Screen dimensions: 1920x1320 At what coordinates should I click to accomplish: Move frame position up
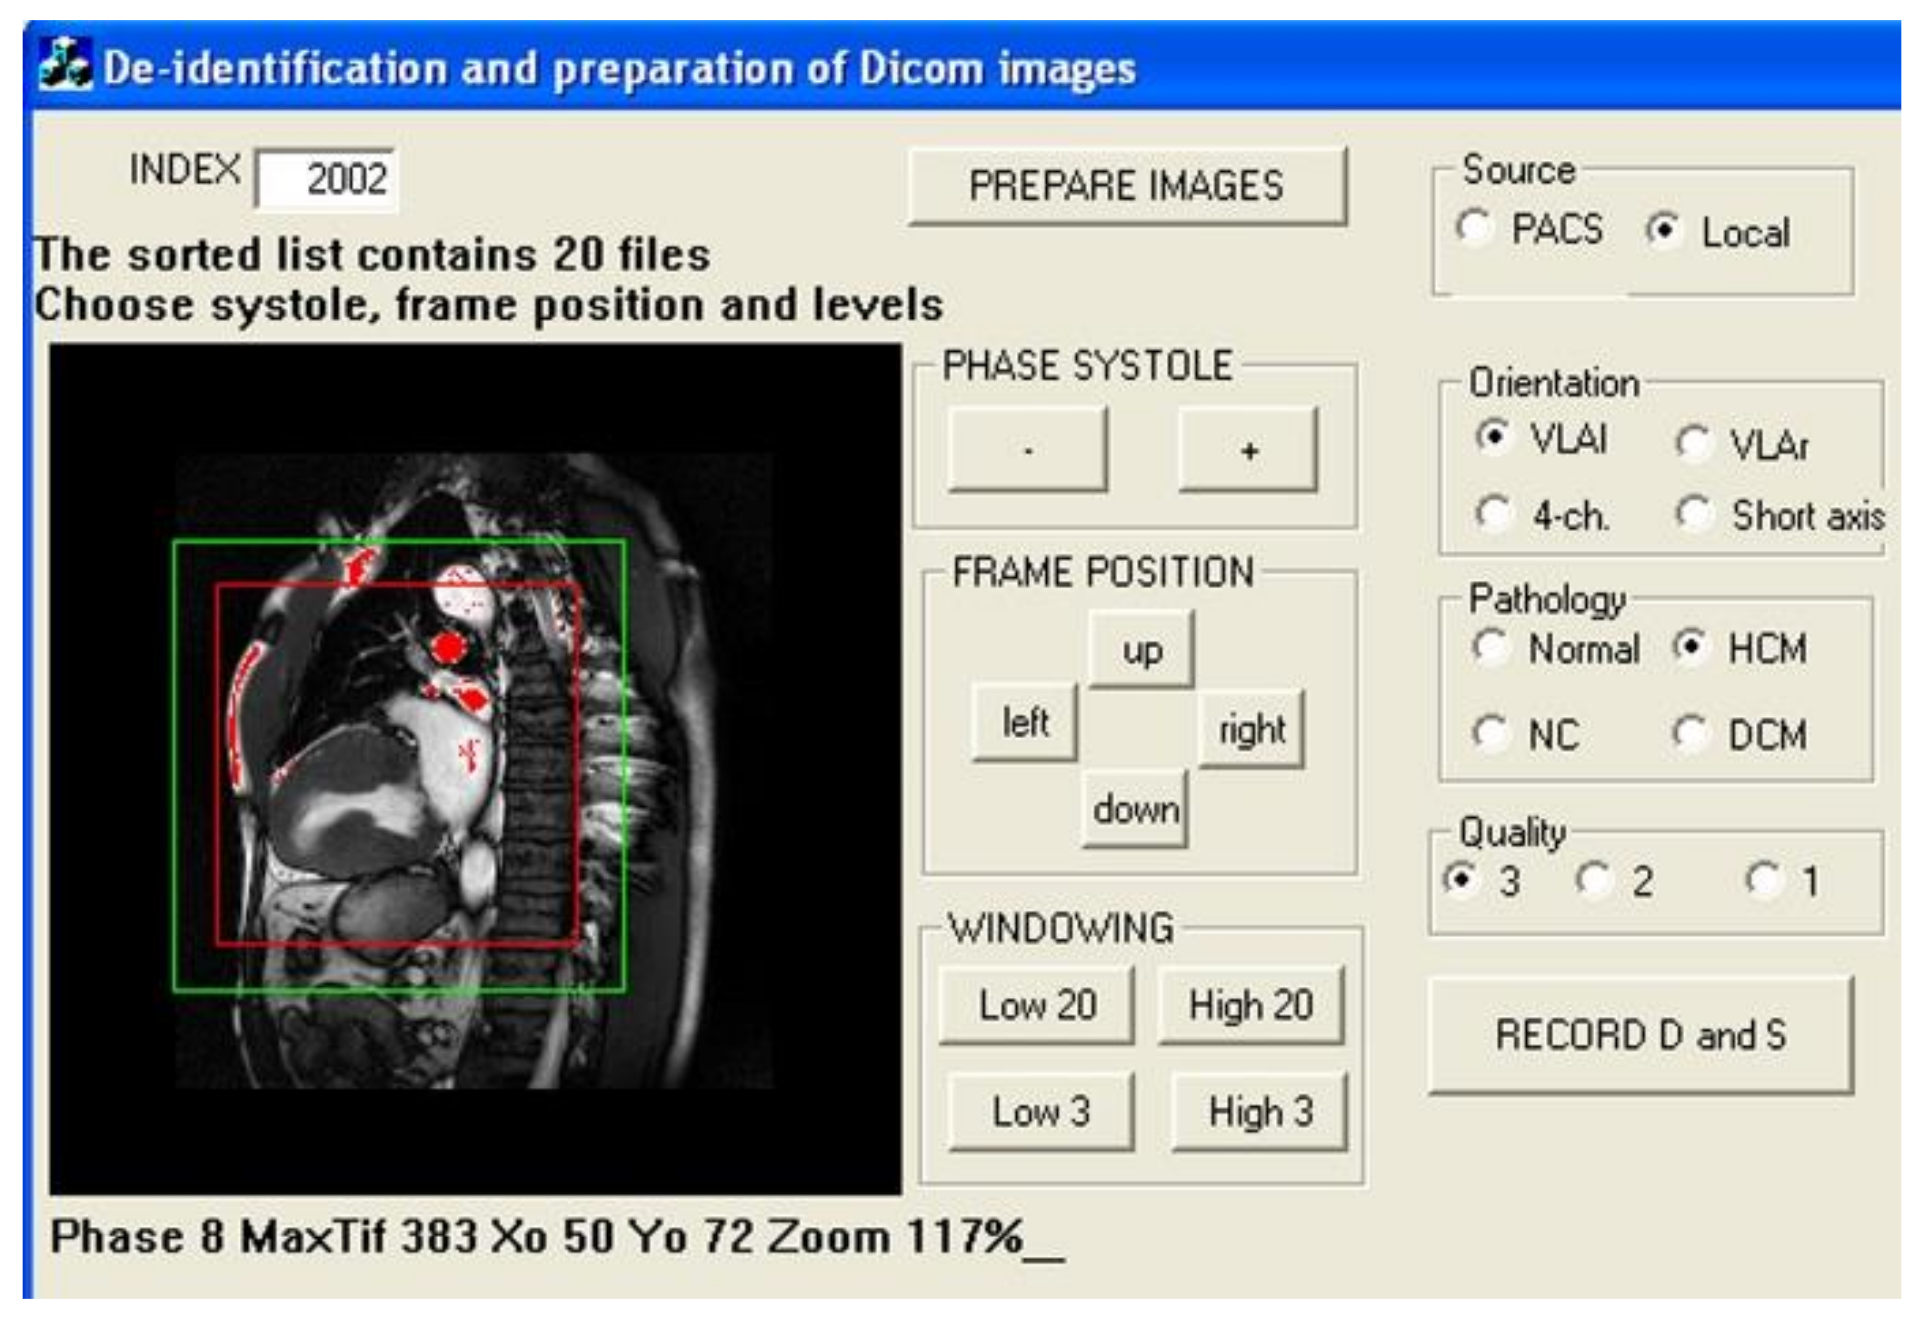tap(1141, 651)
